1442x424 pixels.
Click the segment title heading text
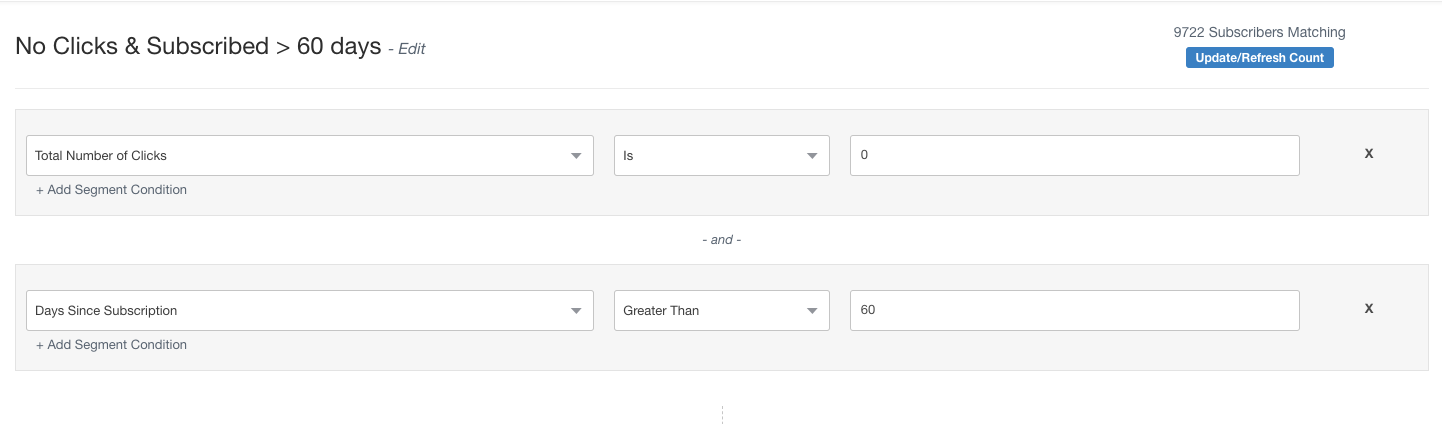click(198, 46)
